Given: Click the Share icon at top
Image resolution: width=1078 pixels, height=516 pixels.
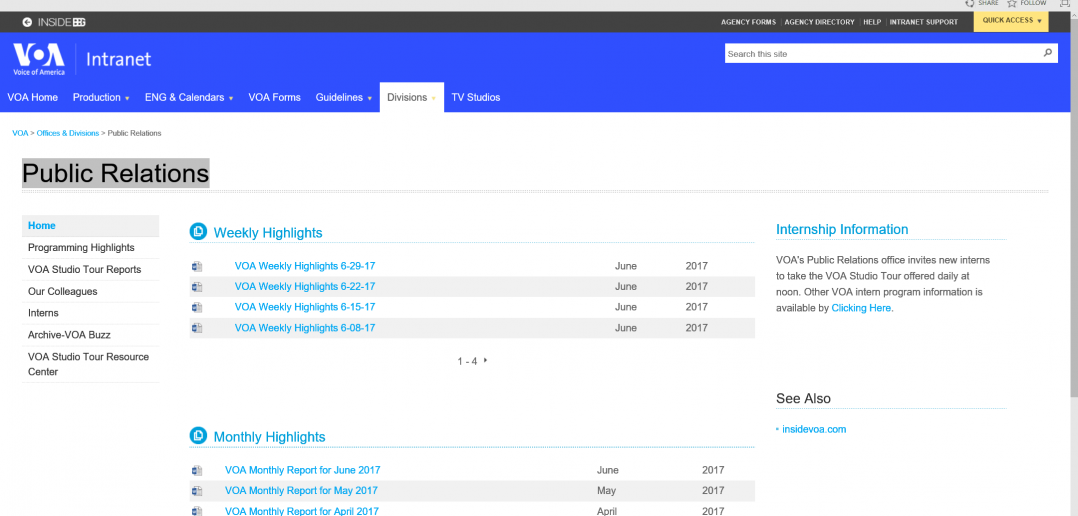Looking at the screenshot, I should 969,3.
